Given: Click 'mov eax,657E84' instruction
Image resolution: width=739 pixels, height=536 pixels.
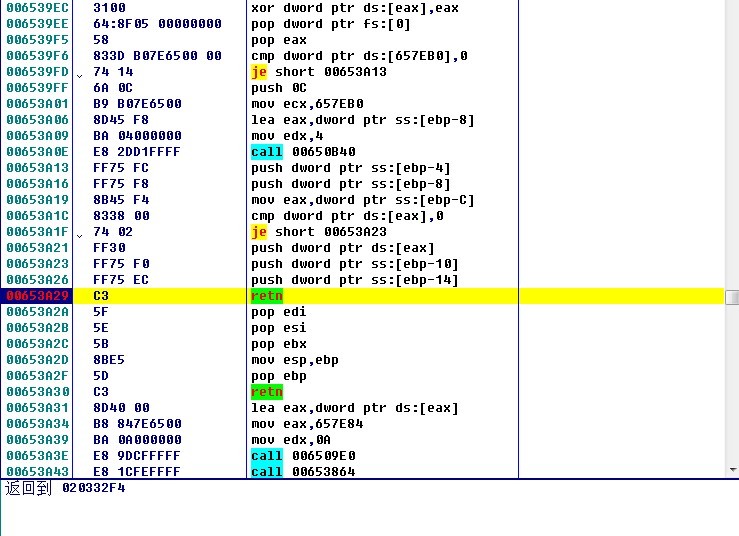Looking at the screenshot, I should 307,424.
